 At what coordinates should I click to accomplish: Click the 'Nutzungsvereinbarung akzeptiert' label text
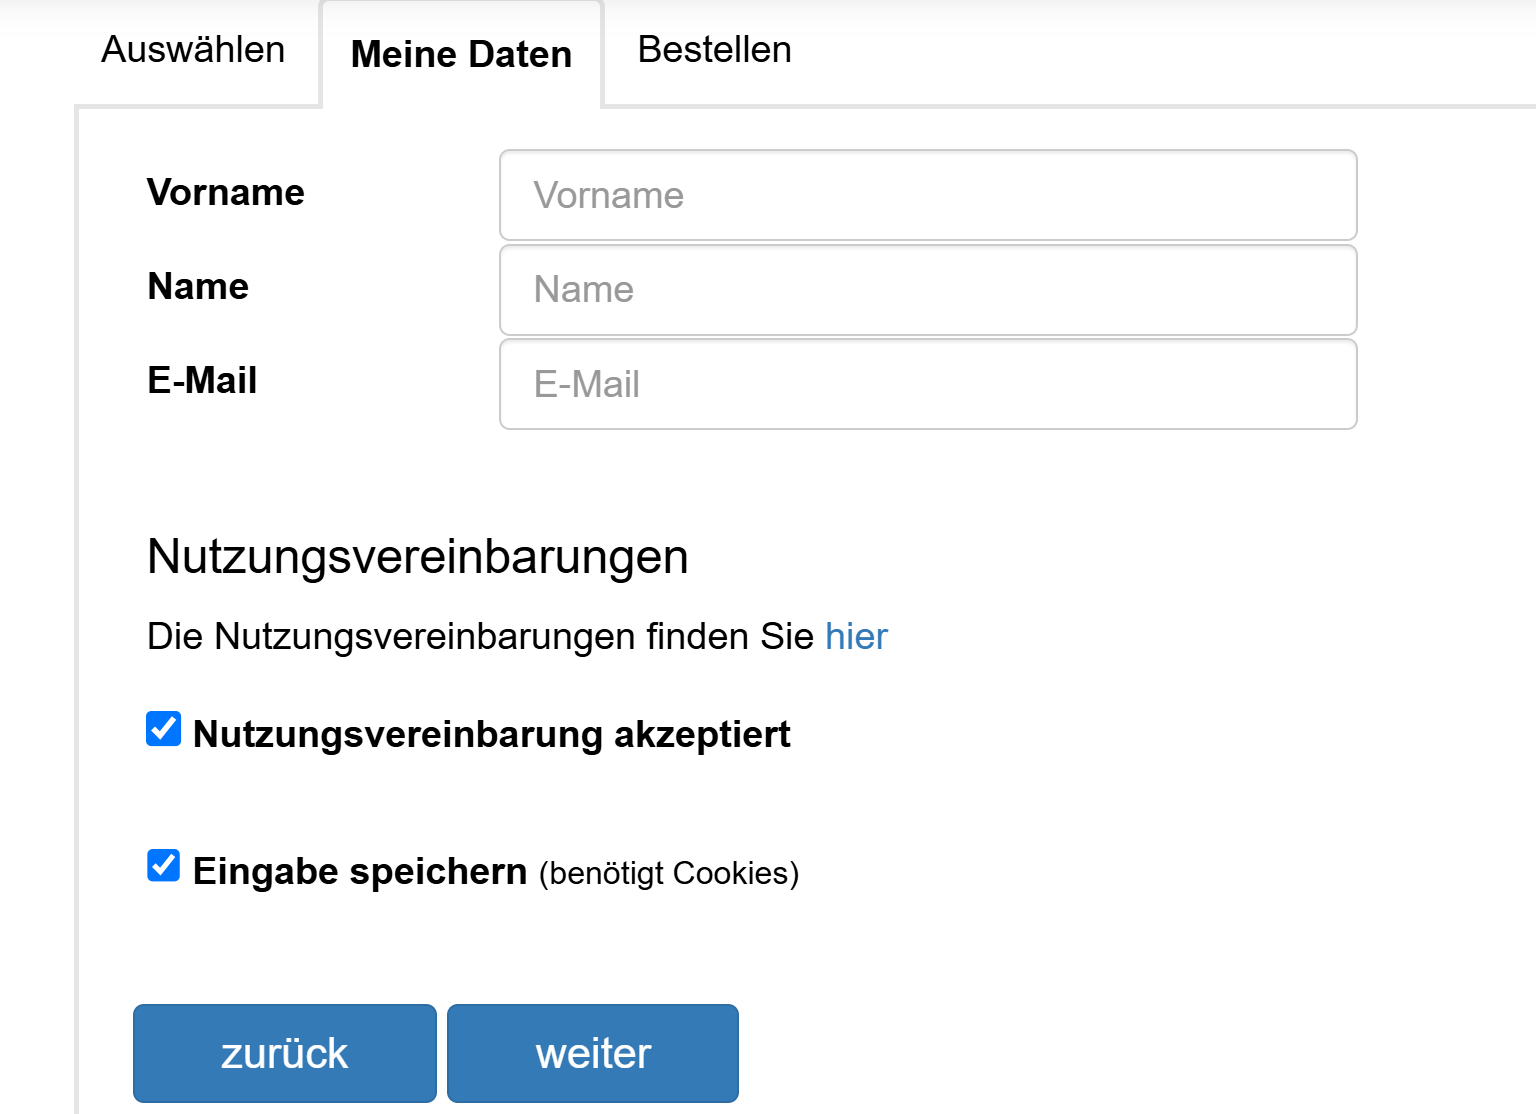click(x=491, y=734)
